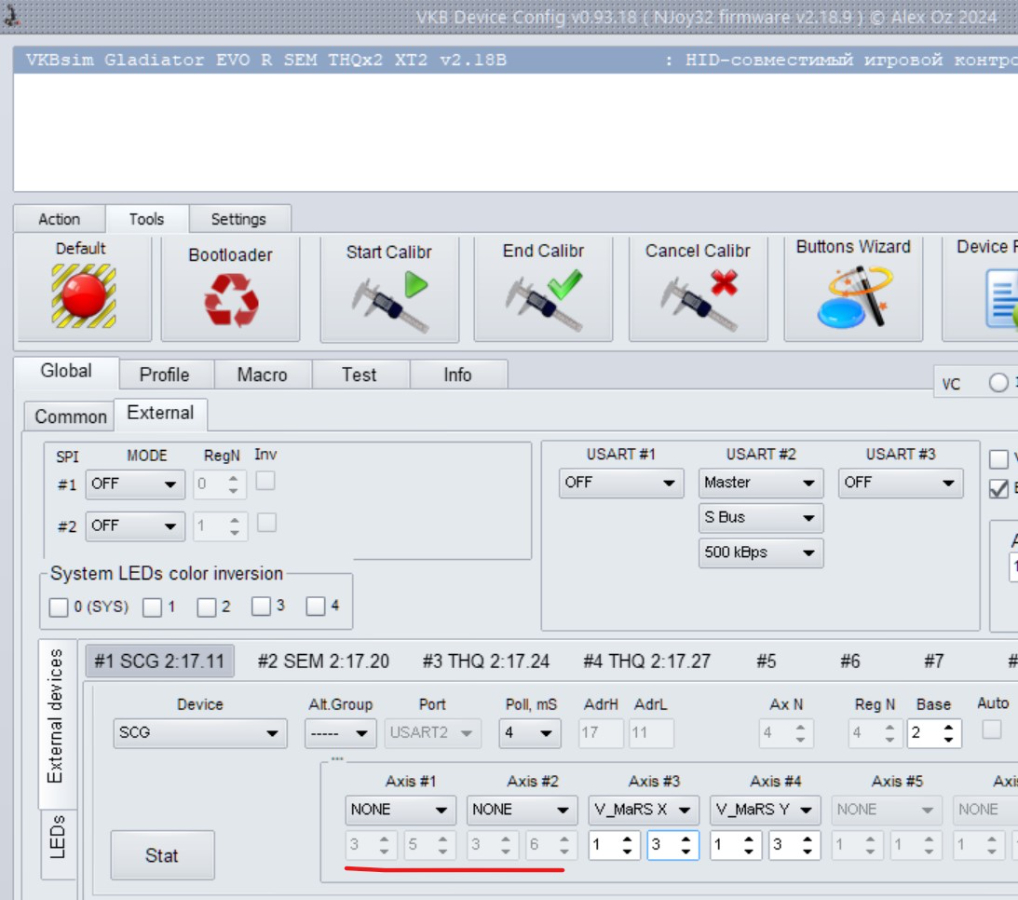Open the Info tab
The height and width of the screenshot is (900, 1018).
[458, 375]
